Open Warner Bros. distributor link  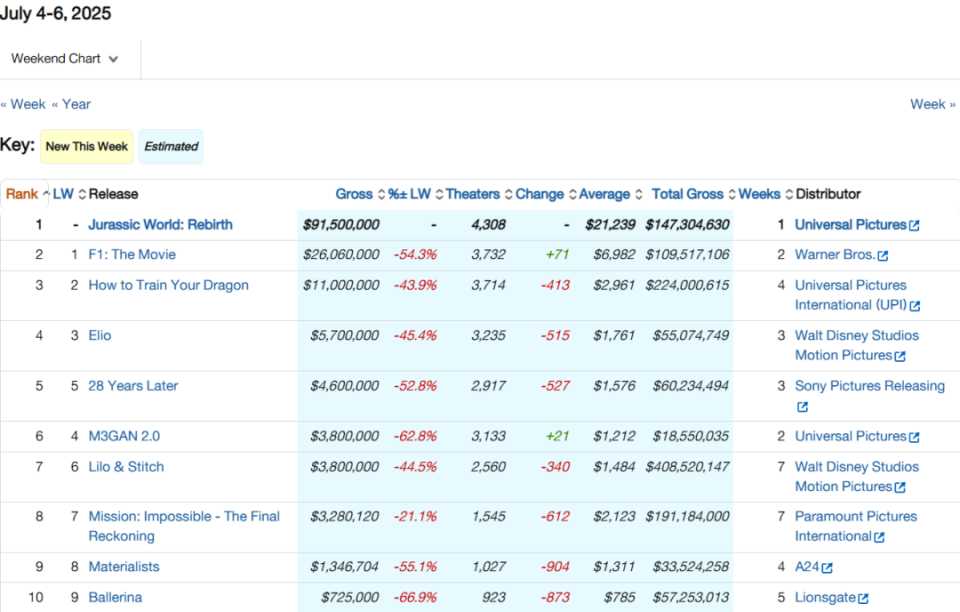pos(835,255)
